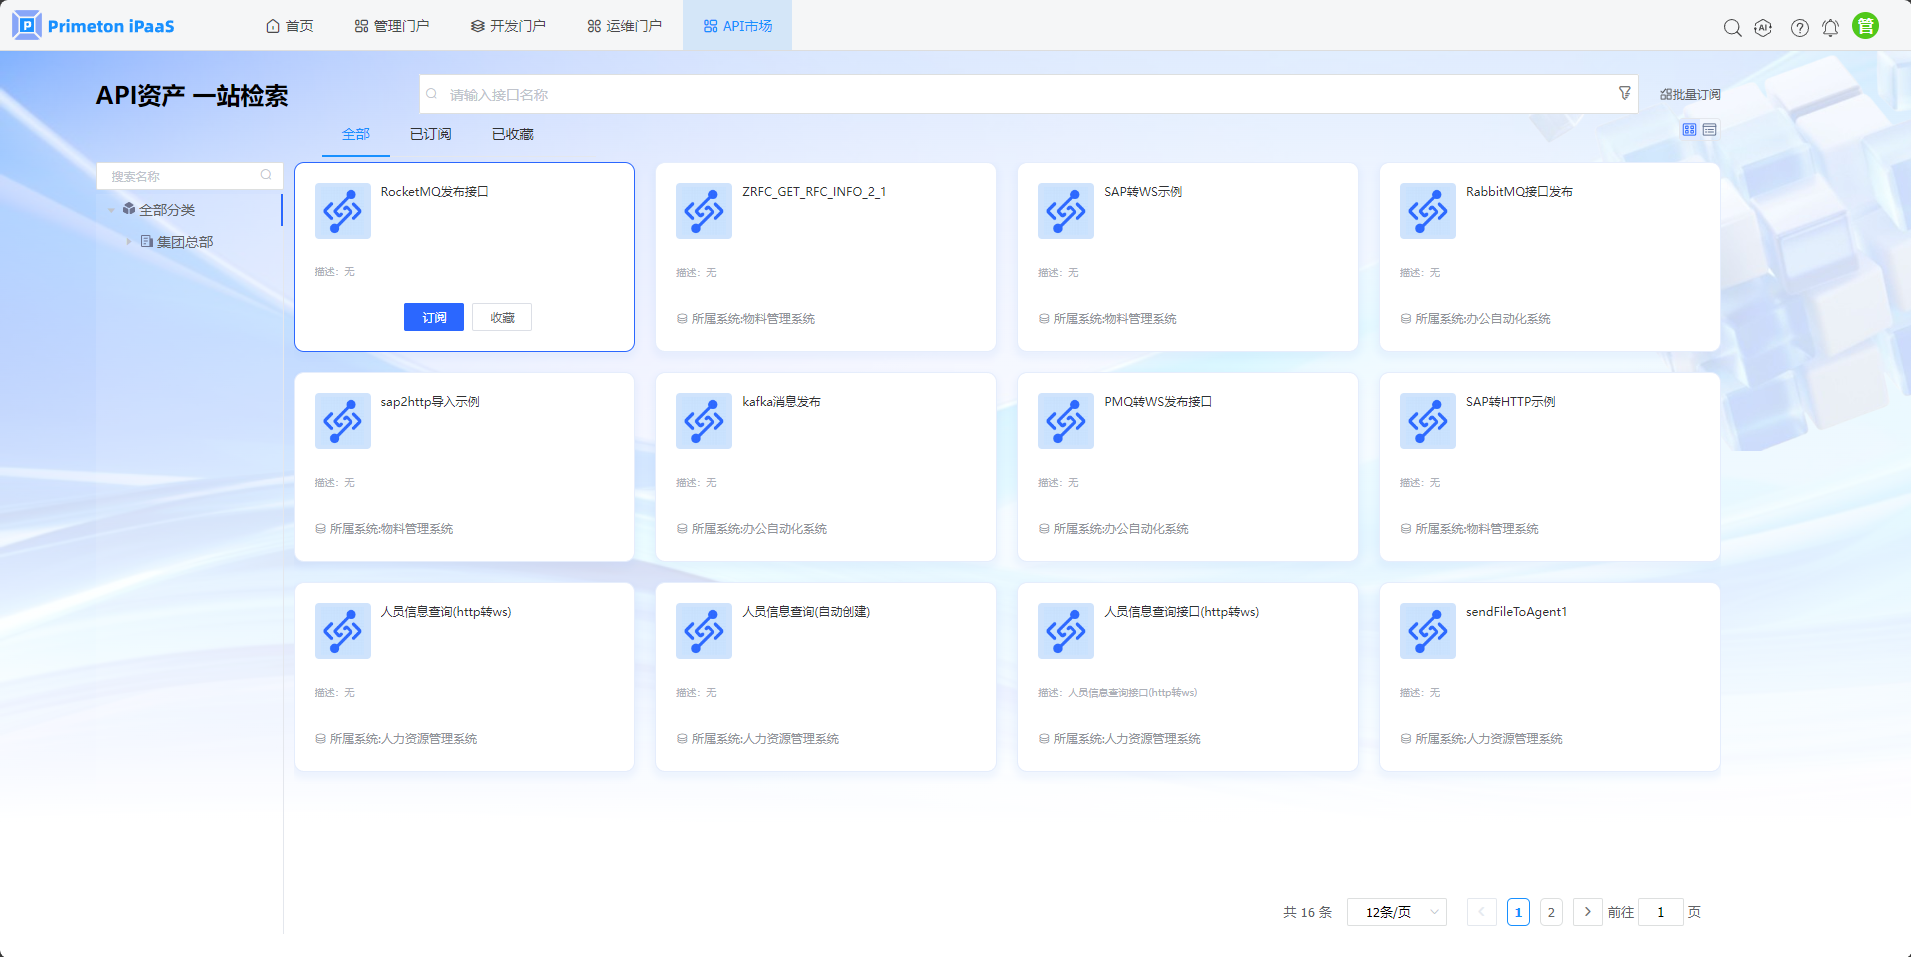Open the notifications bell icon
The image size is (1911, 957).
1830,28
